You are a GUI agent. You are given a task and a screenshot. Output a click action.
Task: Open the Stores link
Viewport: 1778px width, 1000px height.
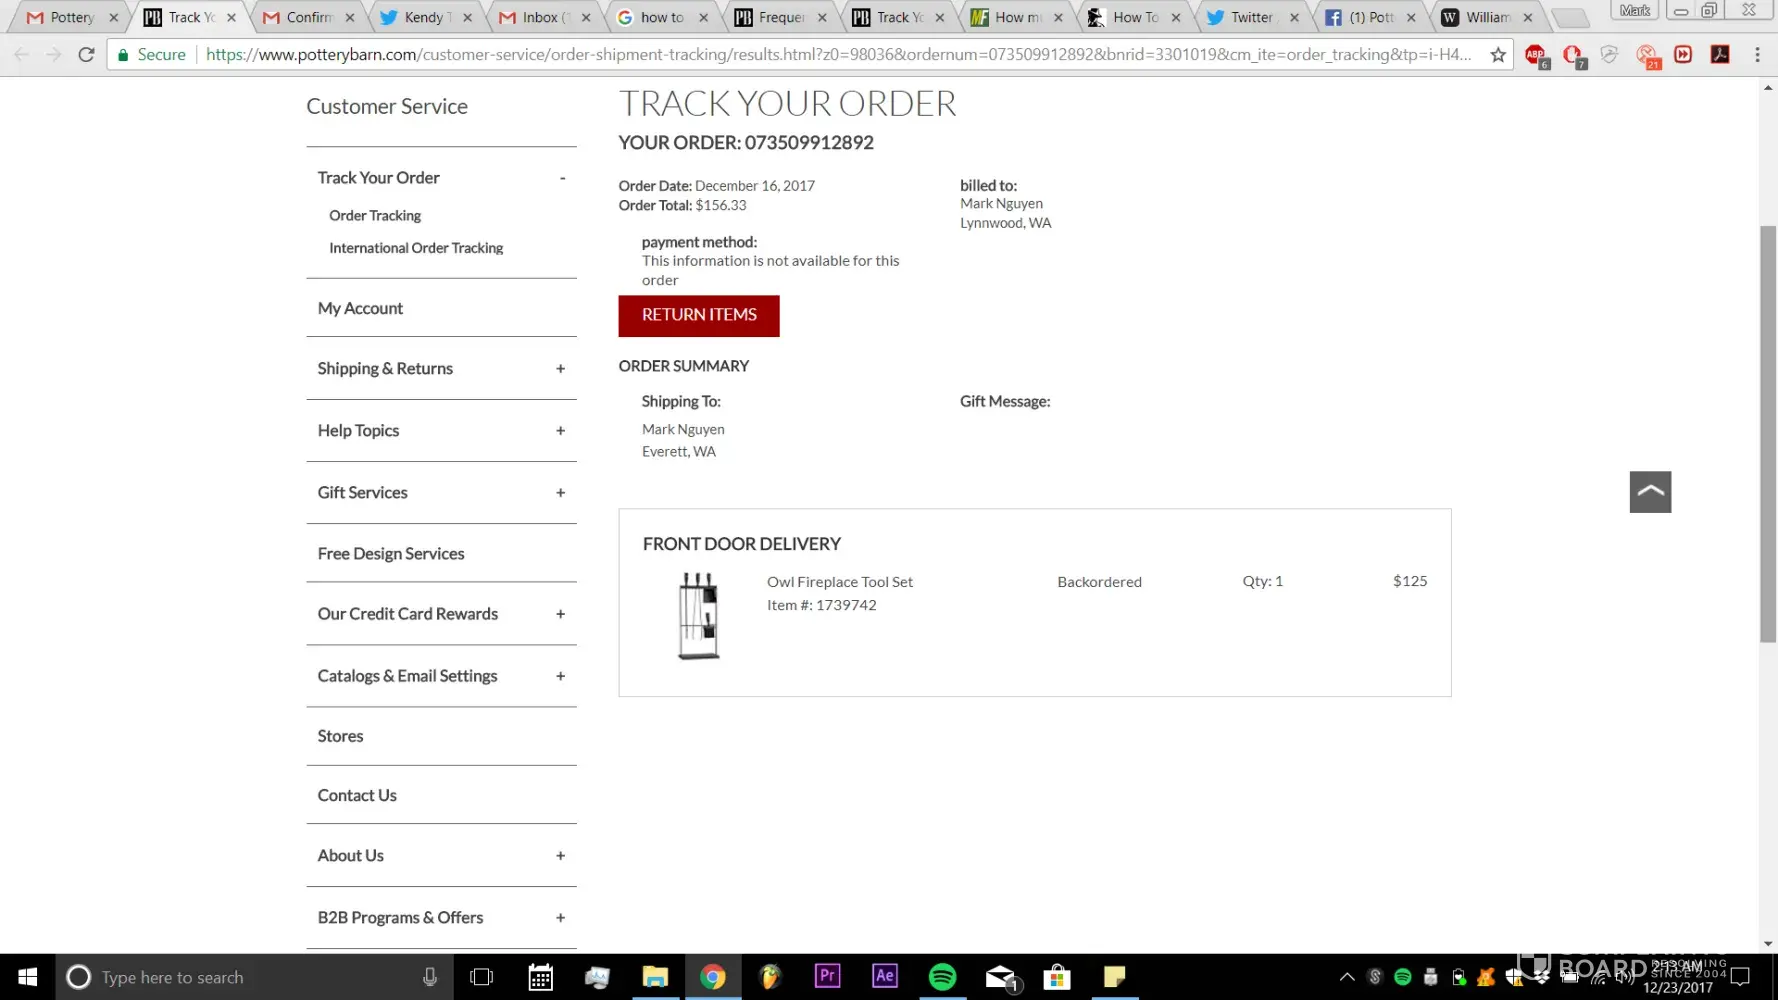click(x=340, y=736)
